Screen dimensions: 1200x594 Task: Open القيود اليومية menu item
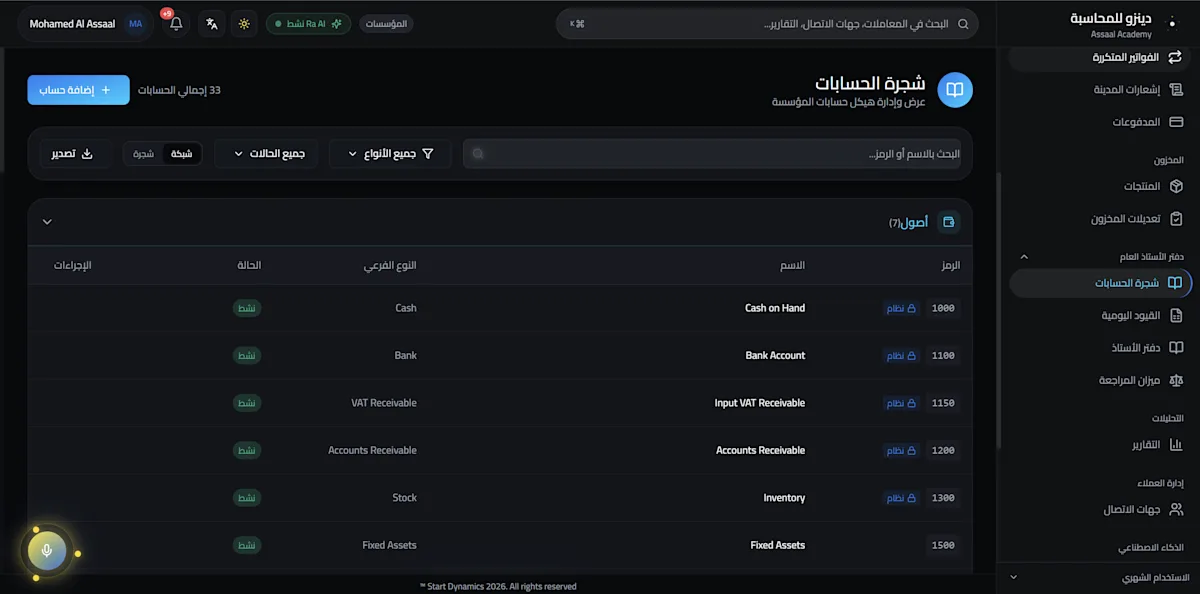pyautogui.click(x=1100, y=315)
